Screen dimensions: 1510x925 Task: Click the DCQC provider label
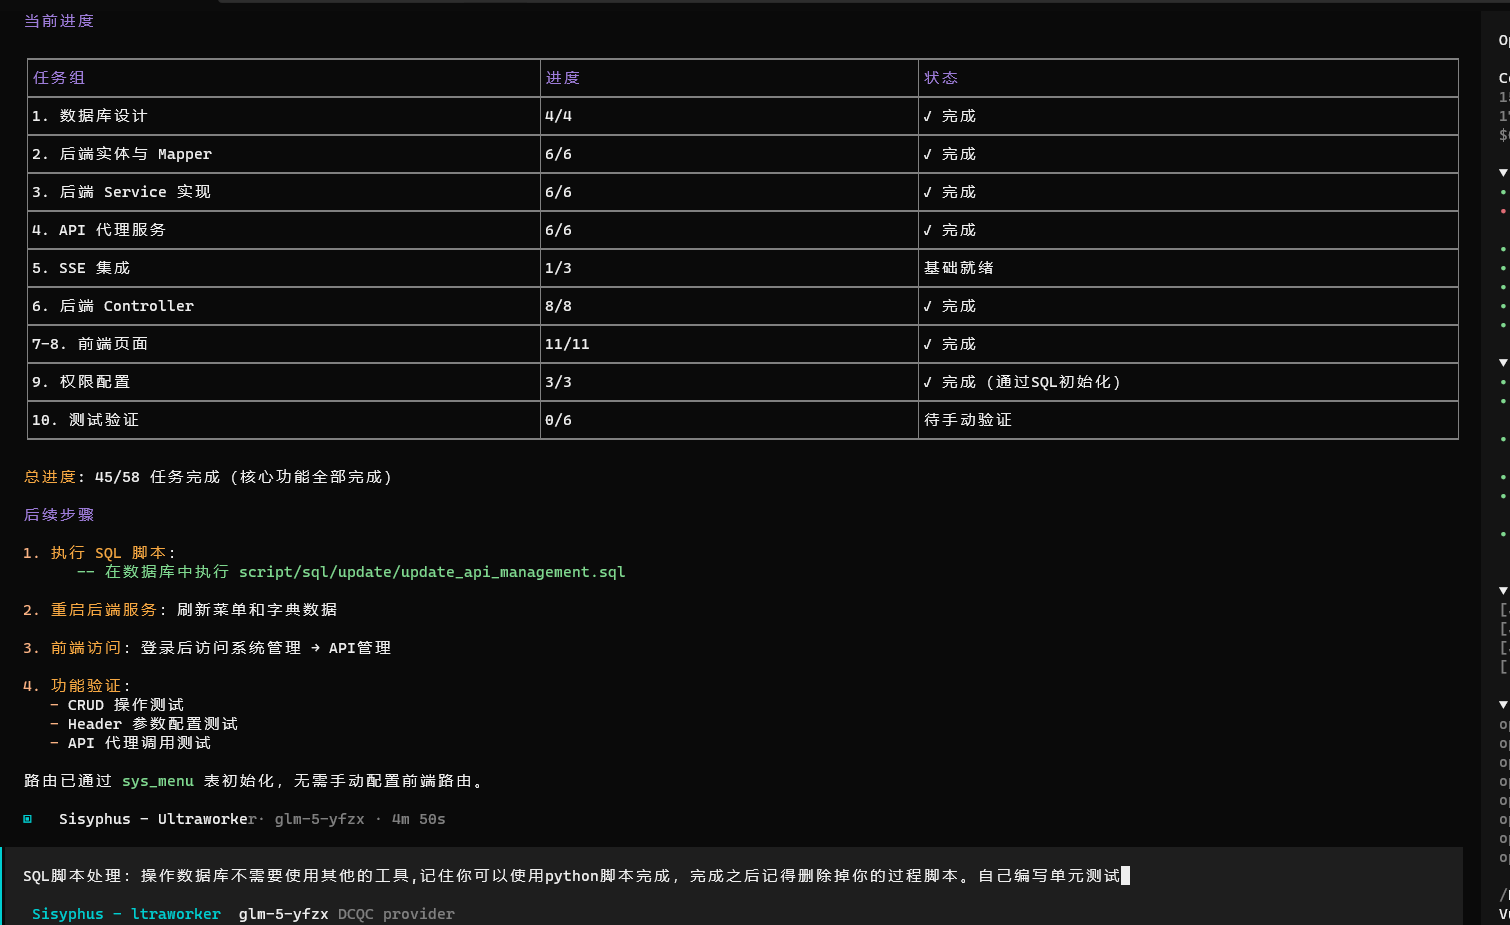(396, 914)
